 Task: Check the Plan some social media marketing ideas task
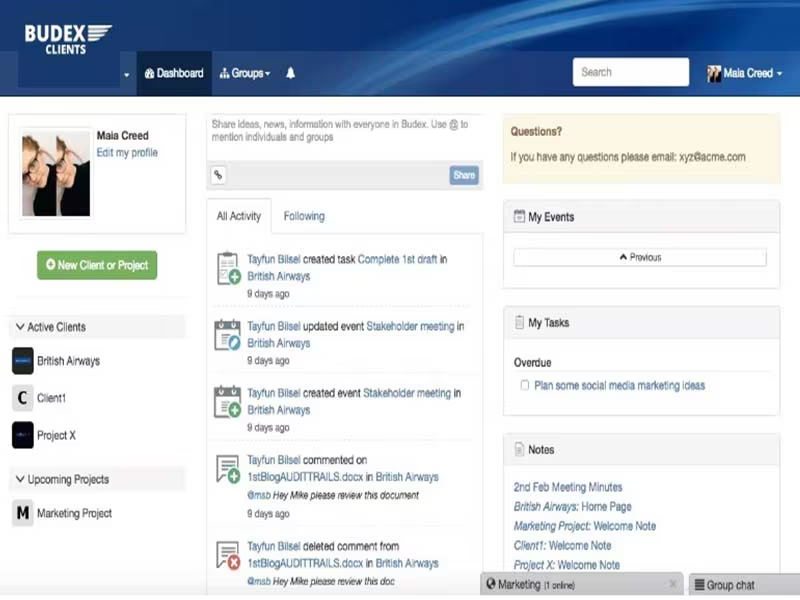(x=524, y=385)
